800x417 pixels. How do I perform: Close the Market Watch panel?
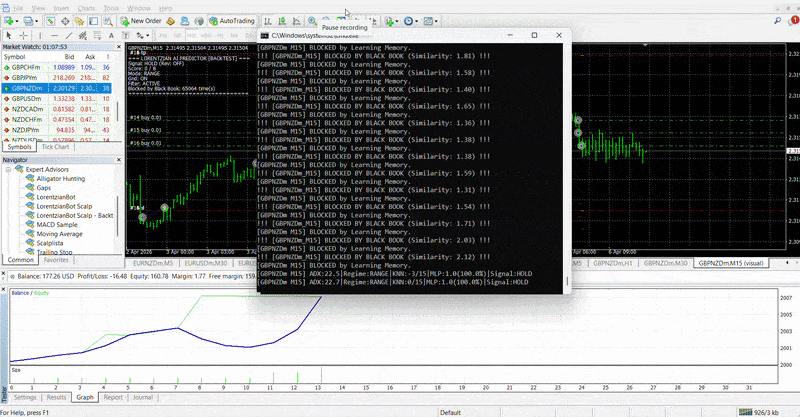pyautogui.click(x=119, y=47)
